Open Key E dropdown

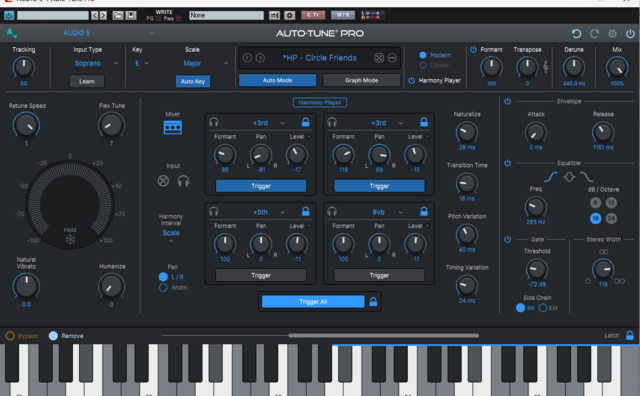pyautogui.click(x=142, y=63)
